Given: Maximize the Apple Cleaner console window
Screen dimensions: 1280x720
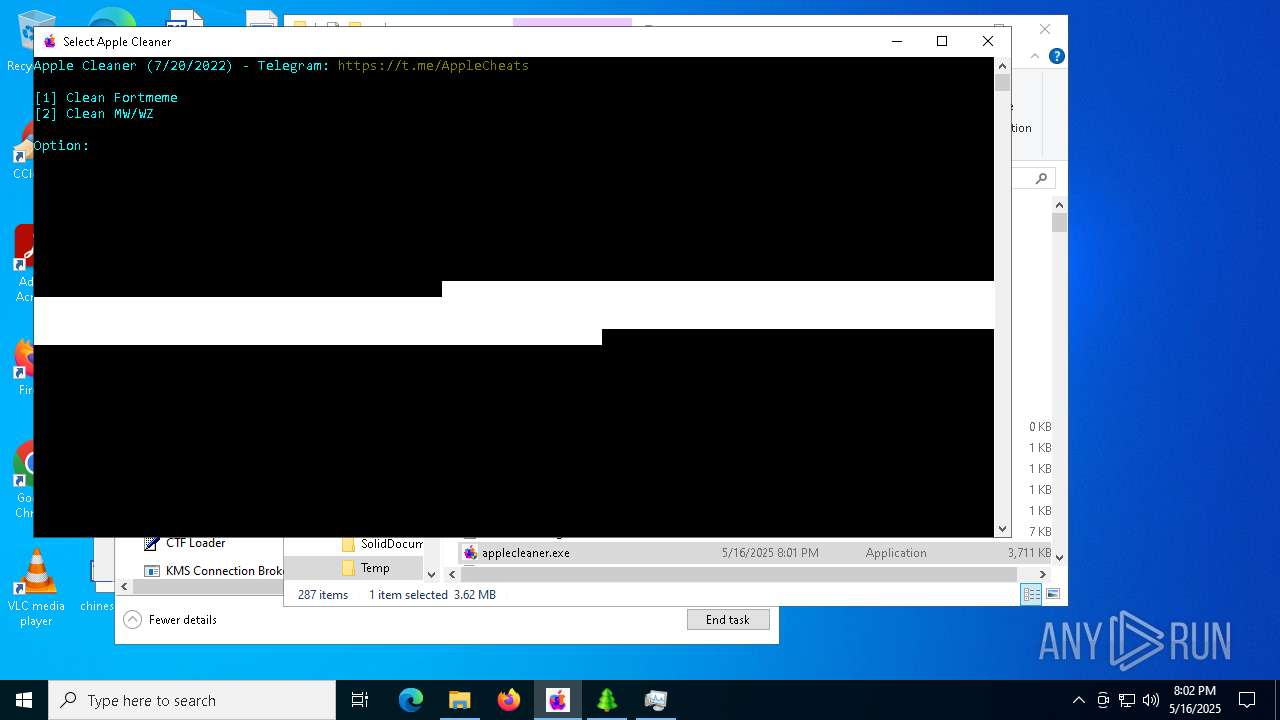Looking at the screenshot, I should pyautogui.click(x=941, y=41).
